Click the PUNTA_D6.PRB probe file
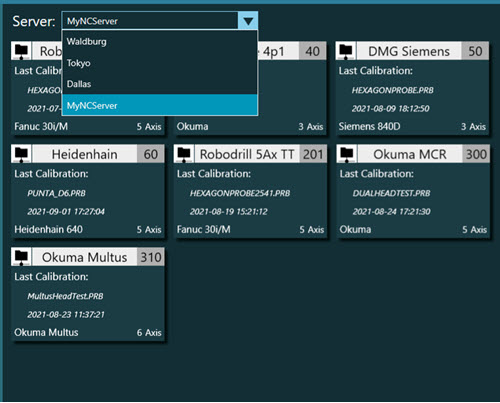 56,193
